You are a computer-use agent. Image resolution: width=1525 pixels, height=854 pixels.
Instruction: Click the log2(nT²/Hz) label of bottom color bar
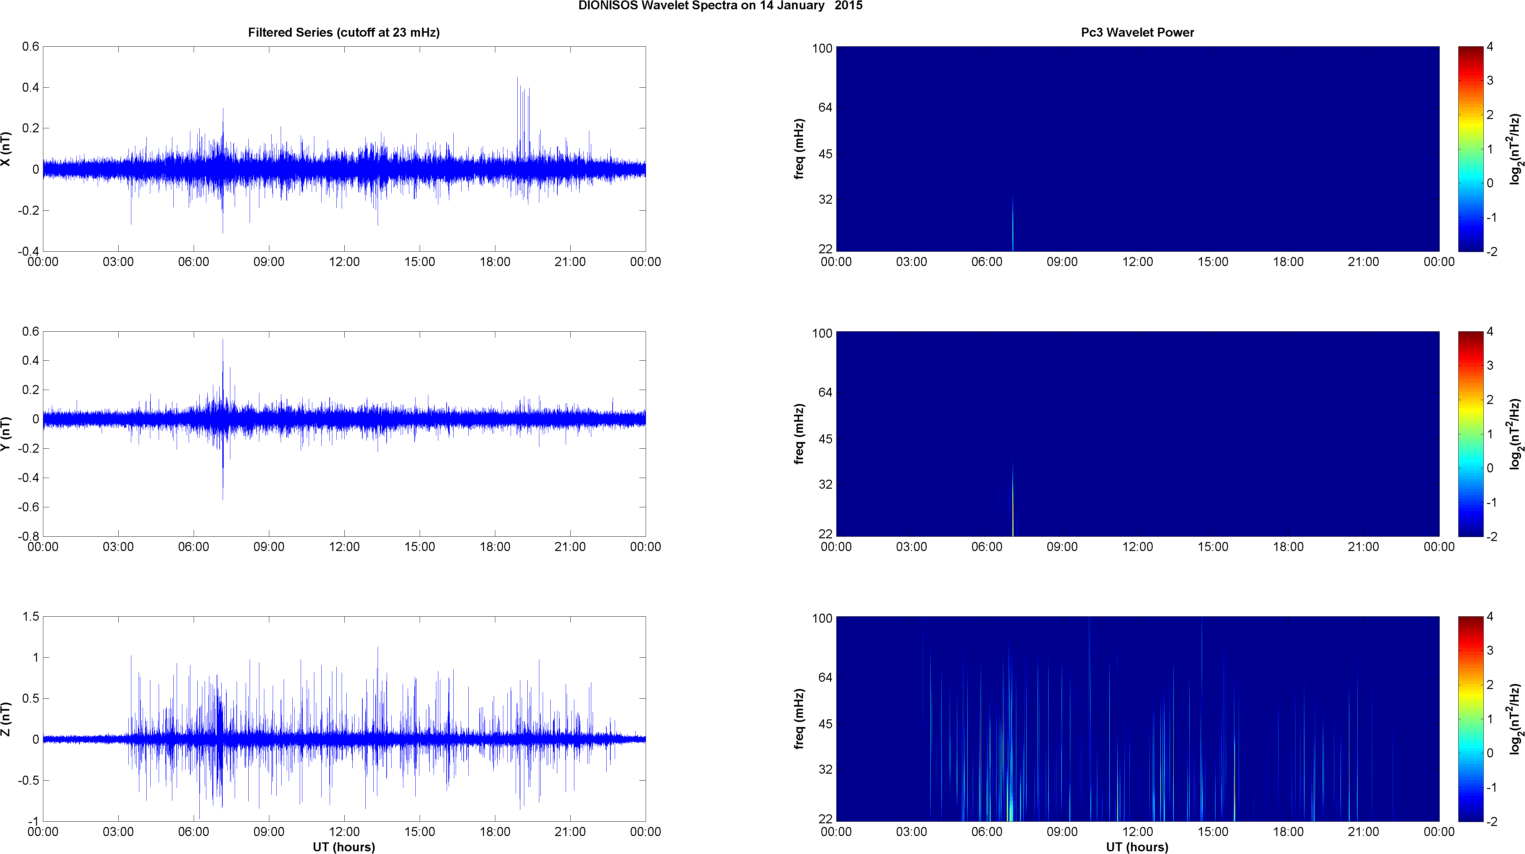(x=1516, y=719)
